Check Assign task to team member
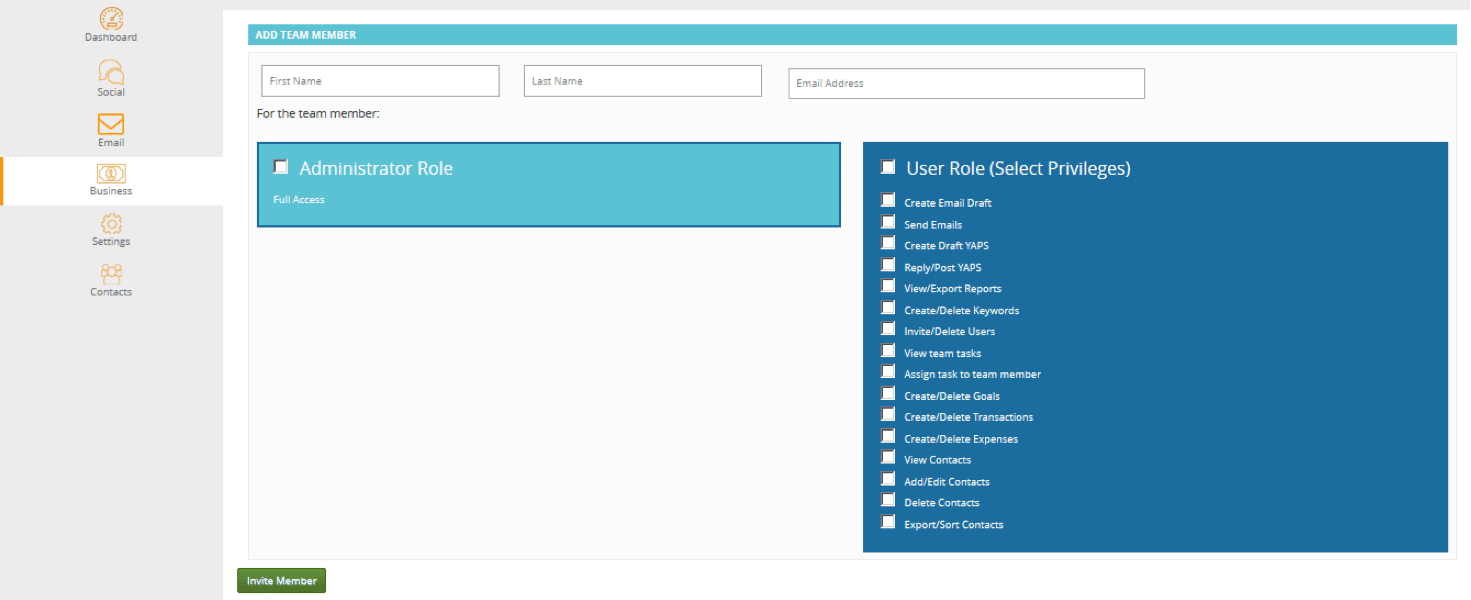Viewport: 1471px width, 600px height. click(888, 372)
